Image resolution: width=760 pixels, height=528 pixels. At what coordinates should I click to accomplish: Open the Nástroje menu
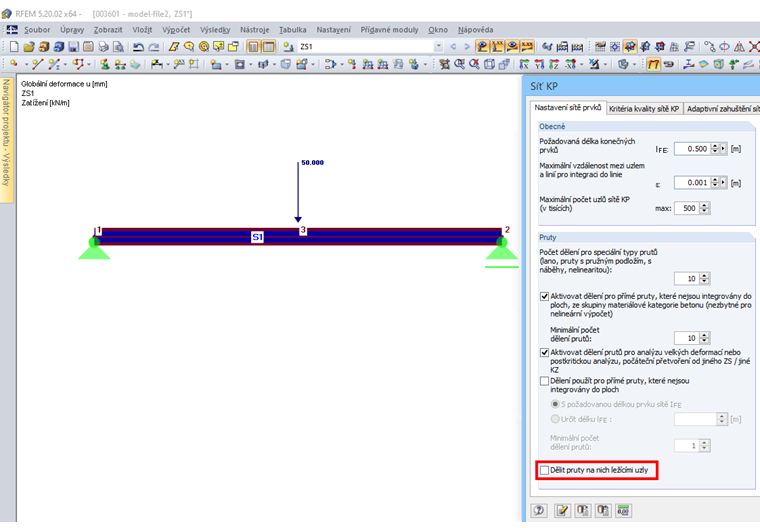254,30
